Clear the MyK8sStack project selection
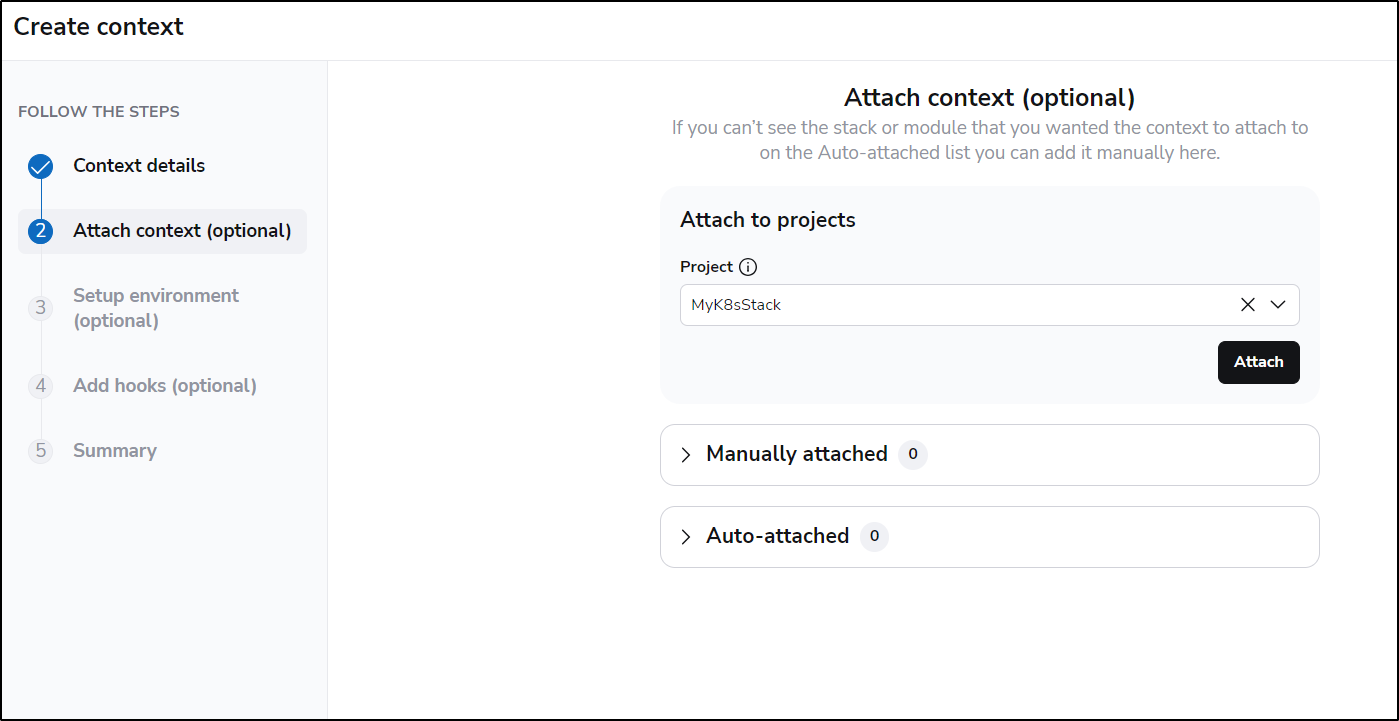This screenshot has width=1399, height=721. (x=1247, y=305)
